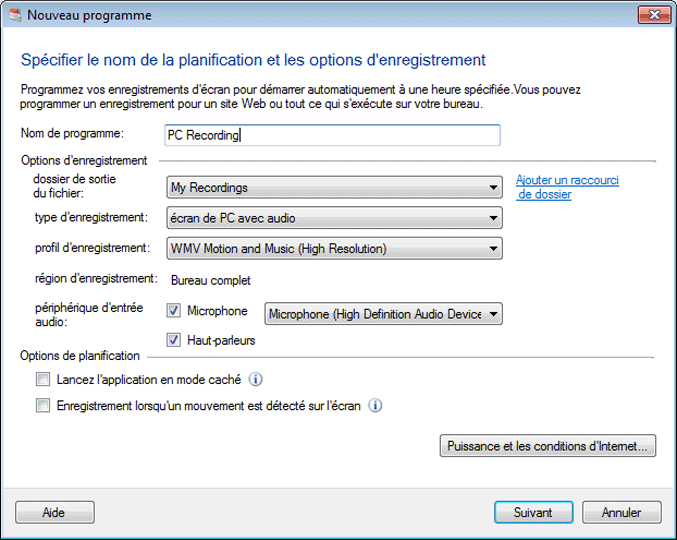Open Puissance et les conditions d'Internet
Viewport: 677px width, 540px height.
[547, 446]
